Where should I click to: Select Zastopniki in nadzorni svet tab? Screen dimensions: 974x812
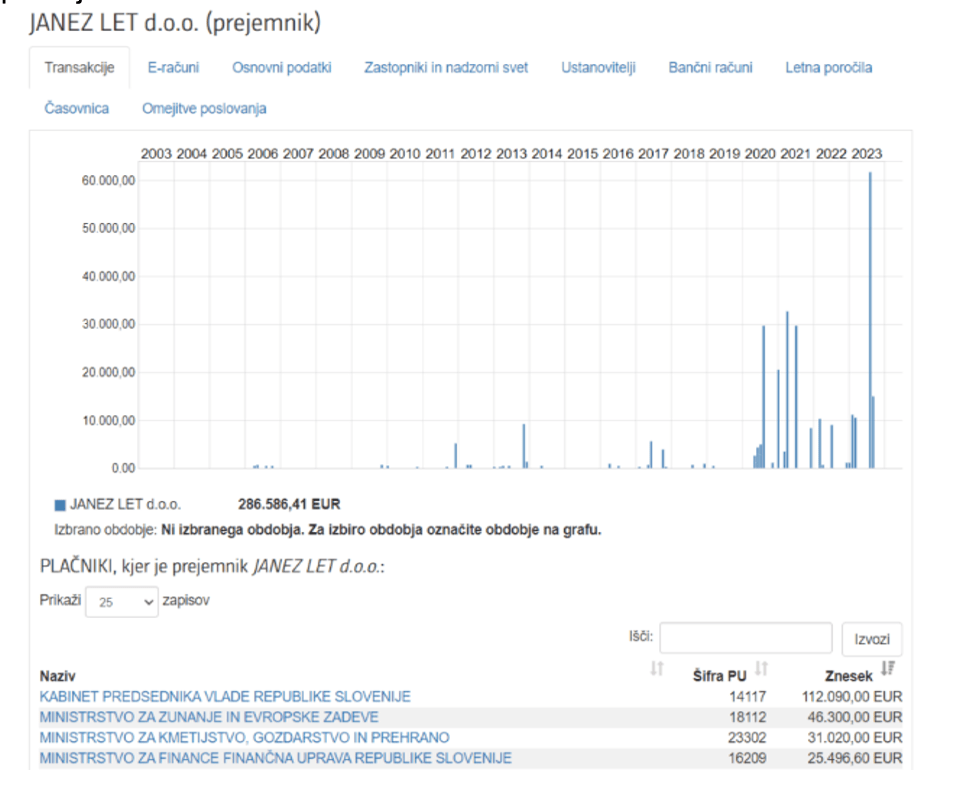pos(446,68)
